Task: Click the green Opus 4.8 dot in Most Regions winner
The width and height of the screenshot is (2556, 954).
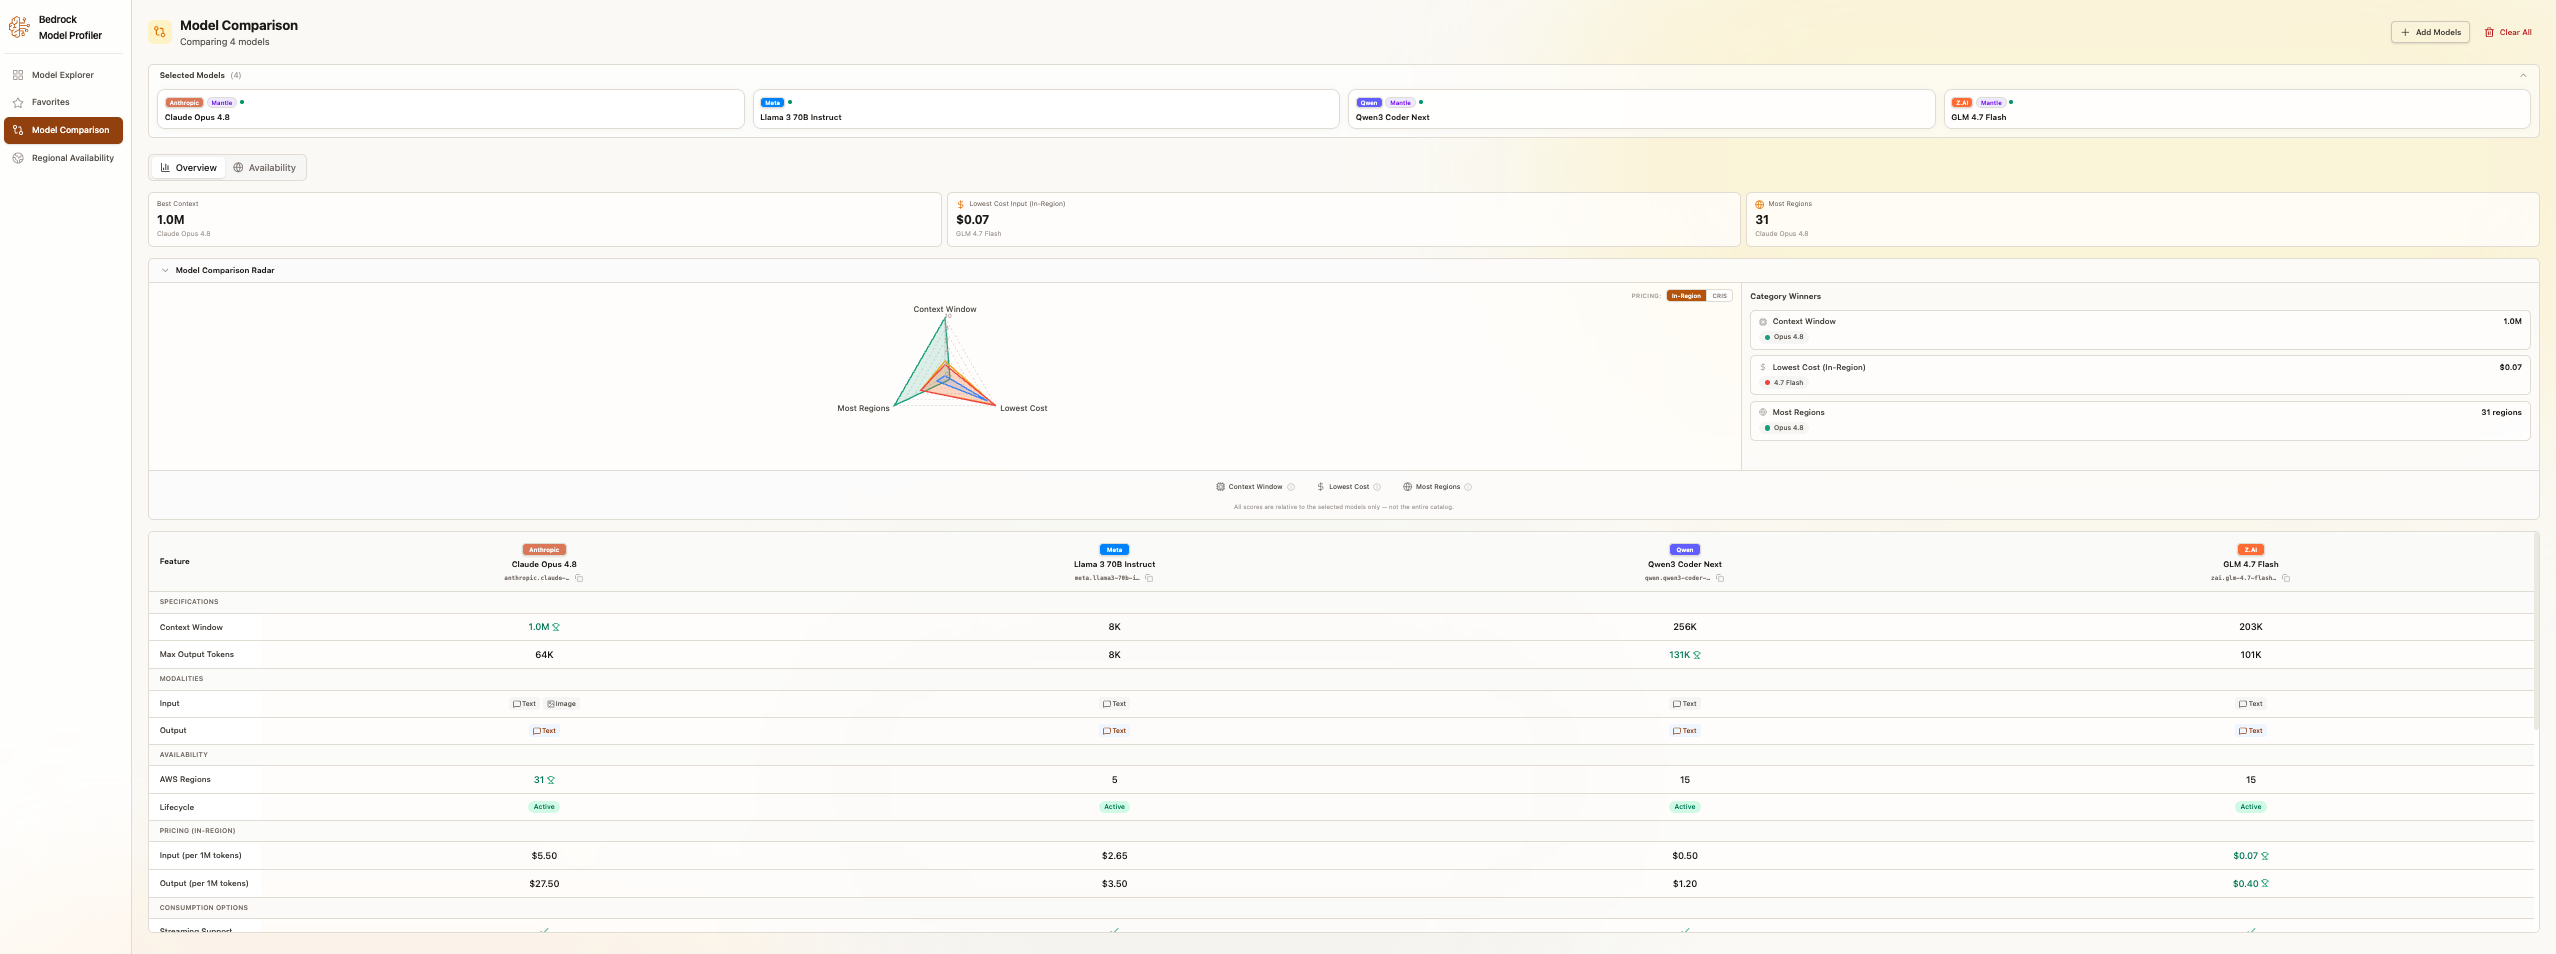Action: [x=1767, y=428]
